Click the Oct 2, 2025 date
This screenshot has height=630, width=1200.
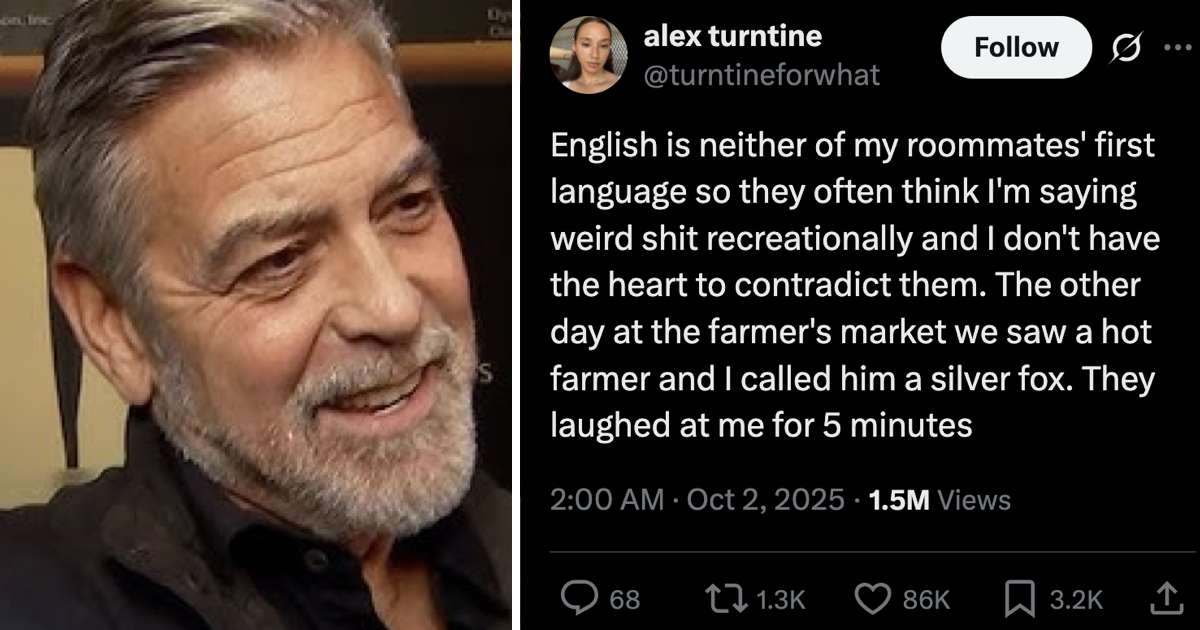765,500
